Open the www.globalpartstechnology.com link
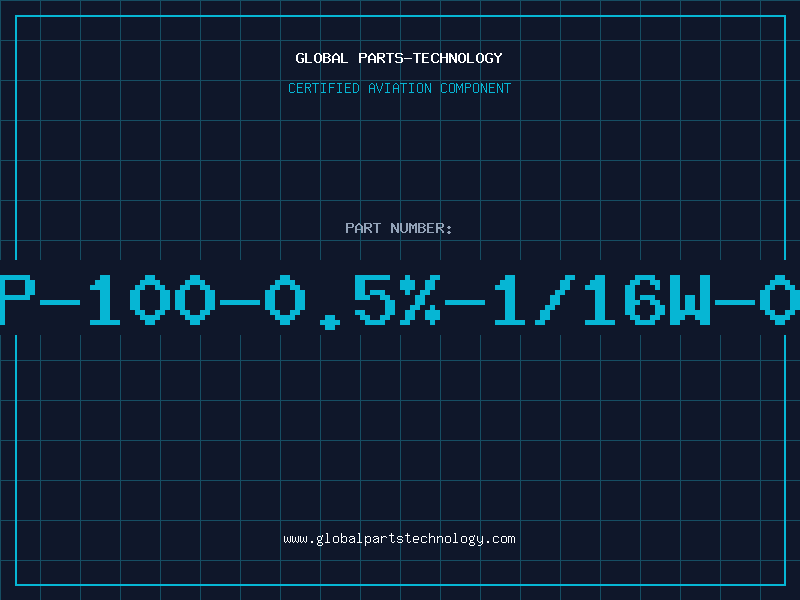This screenshot has width=800, height=600. tap(399, 539)
